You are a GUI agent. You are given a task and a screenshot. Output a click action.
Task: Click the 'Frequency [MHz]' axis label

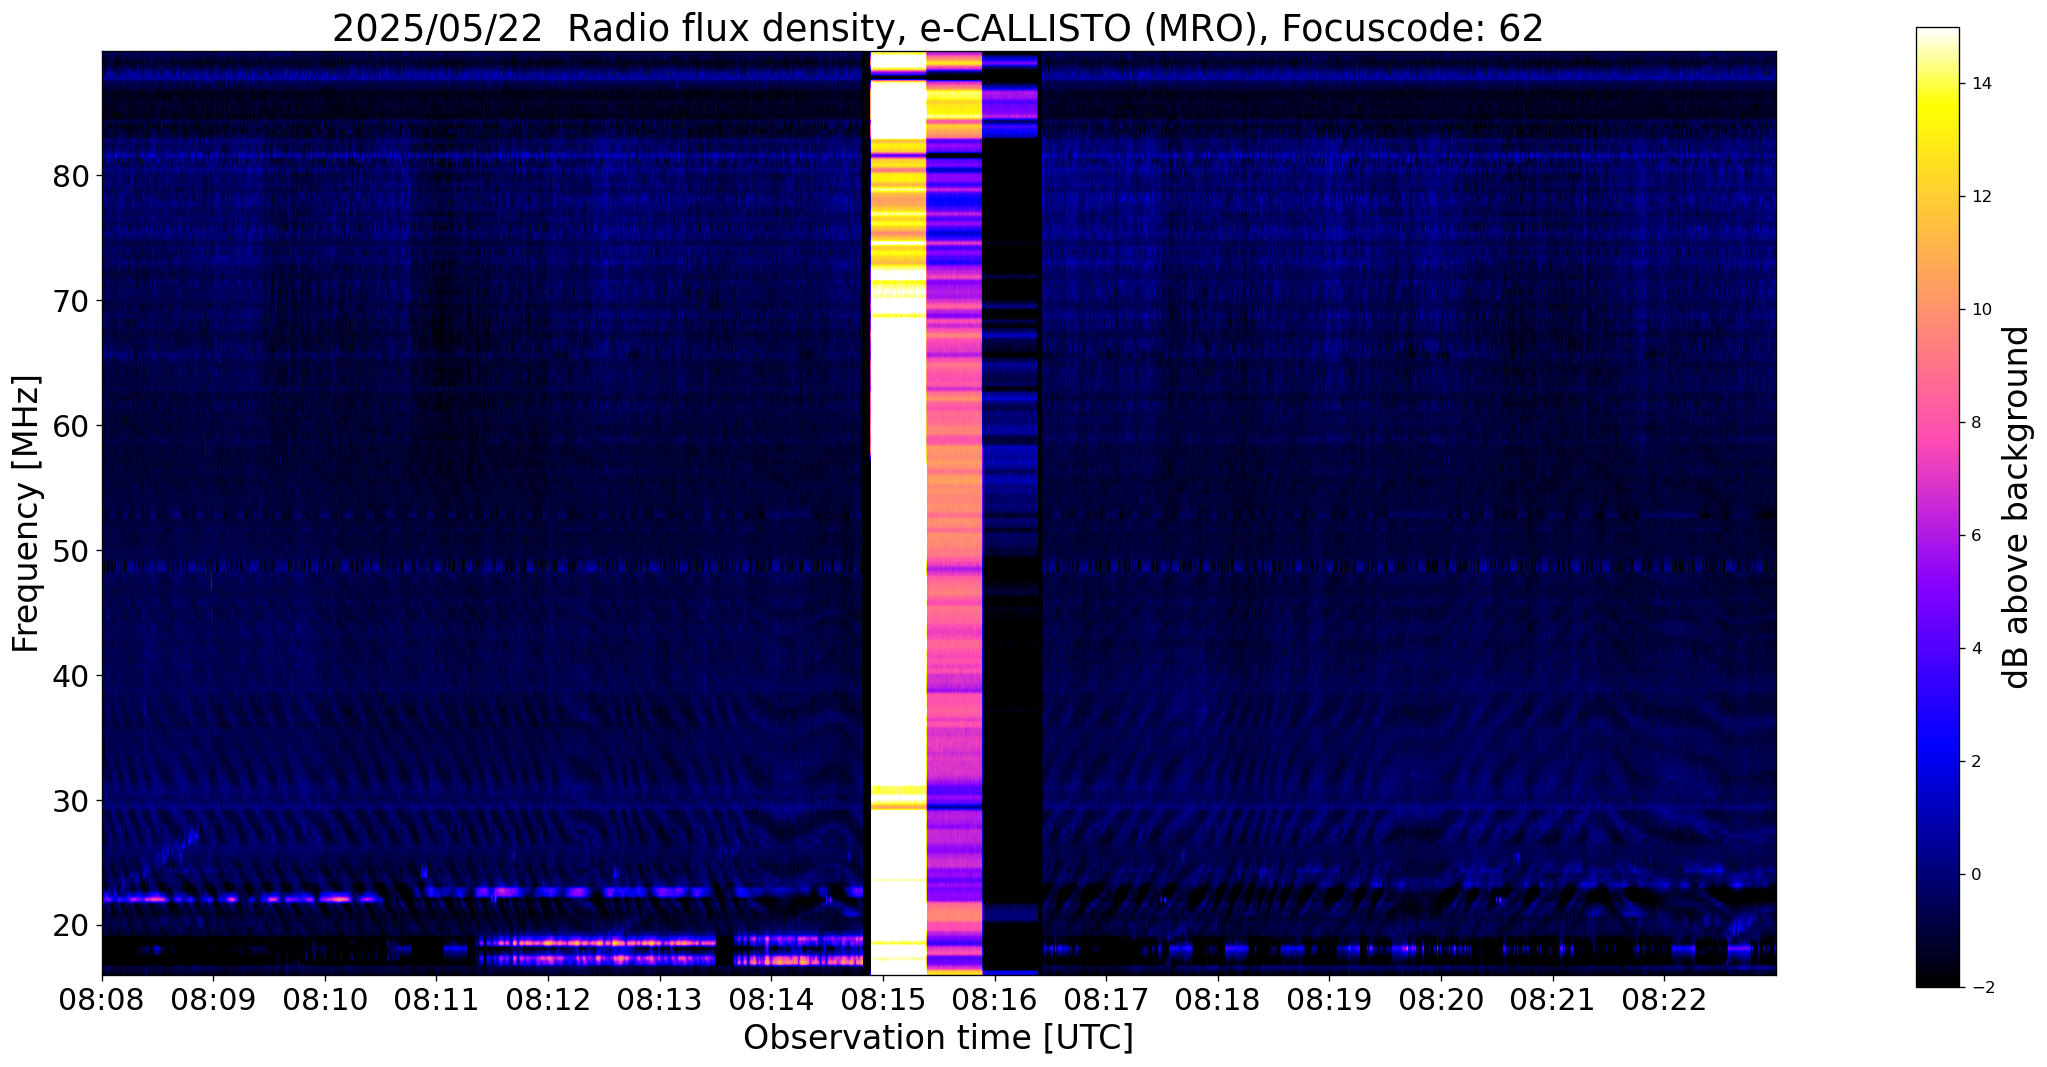(27, 513)
